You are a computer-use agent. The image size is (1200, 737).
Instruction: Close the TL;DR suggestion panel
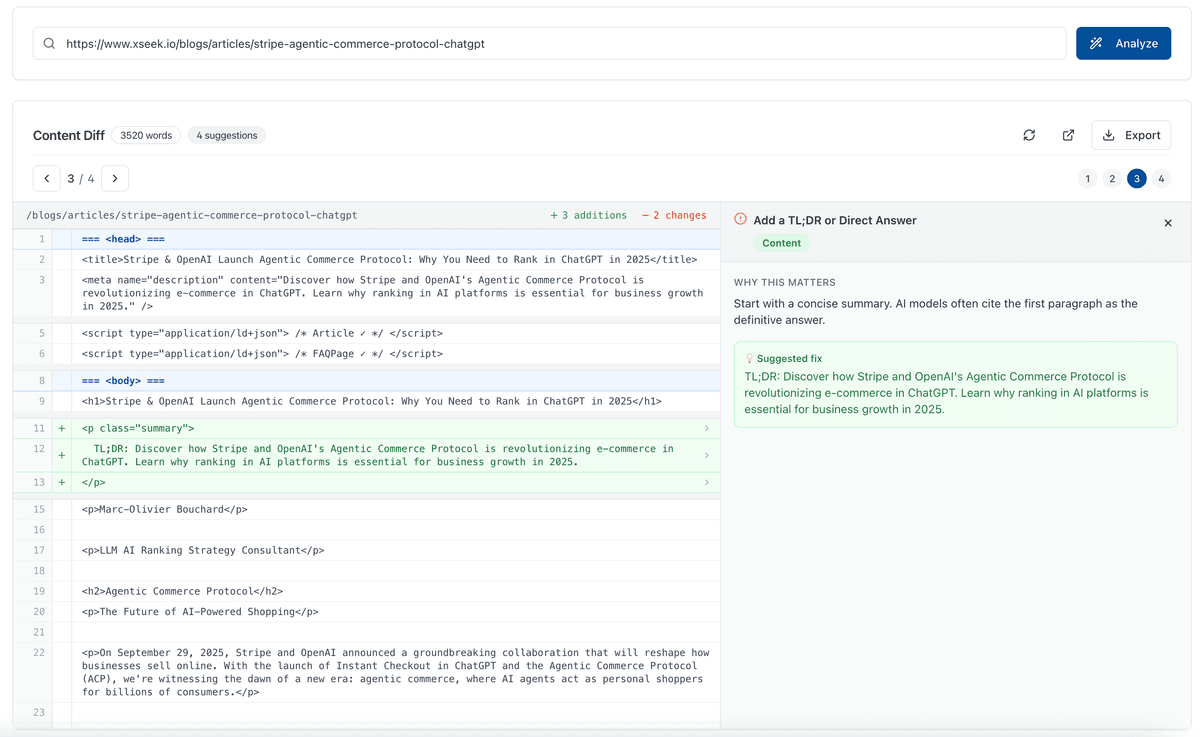1168,223
